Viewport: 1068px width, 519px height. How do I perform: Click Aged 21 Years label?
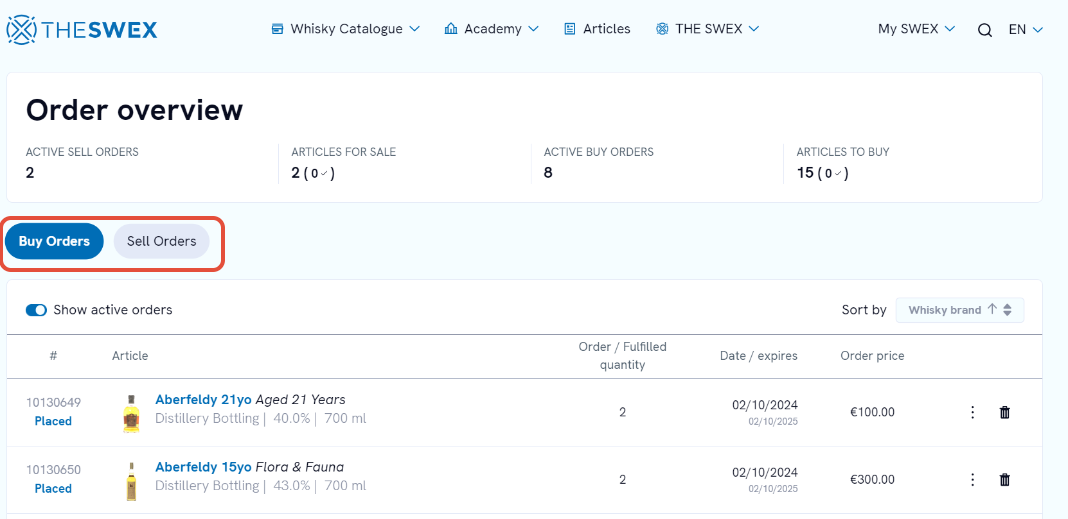pyautogui.click(x=300, y=400)
